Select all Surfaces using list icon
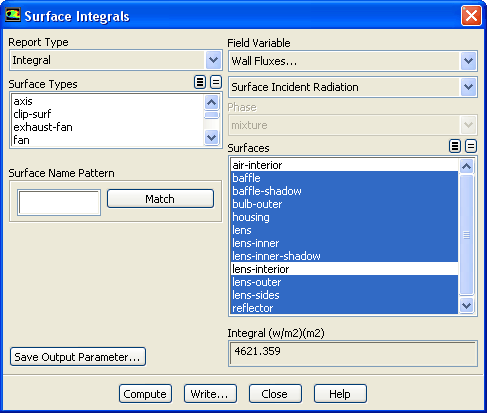The image size is (487, 413). [x=455, y=146]
